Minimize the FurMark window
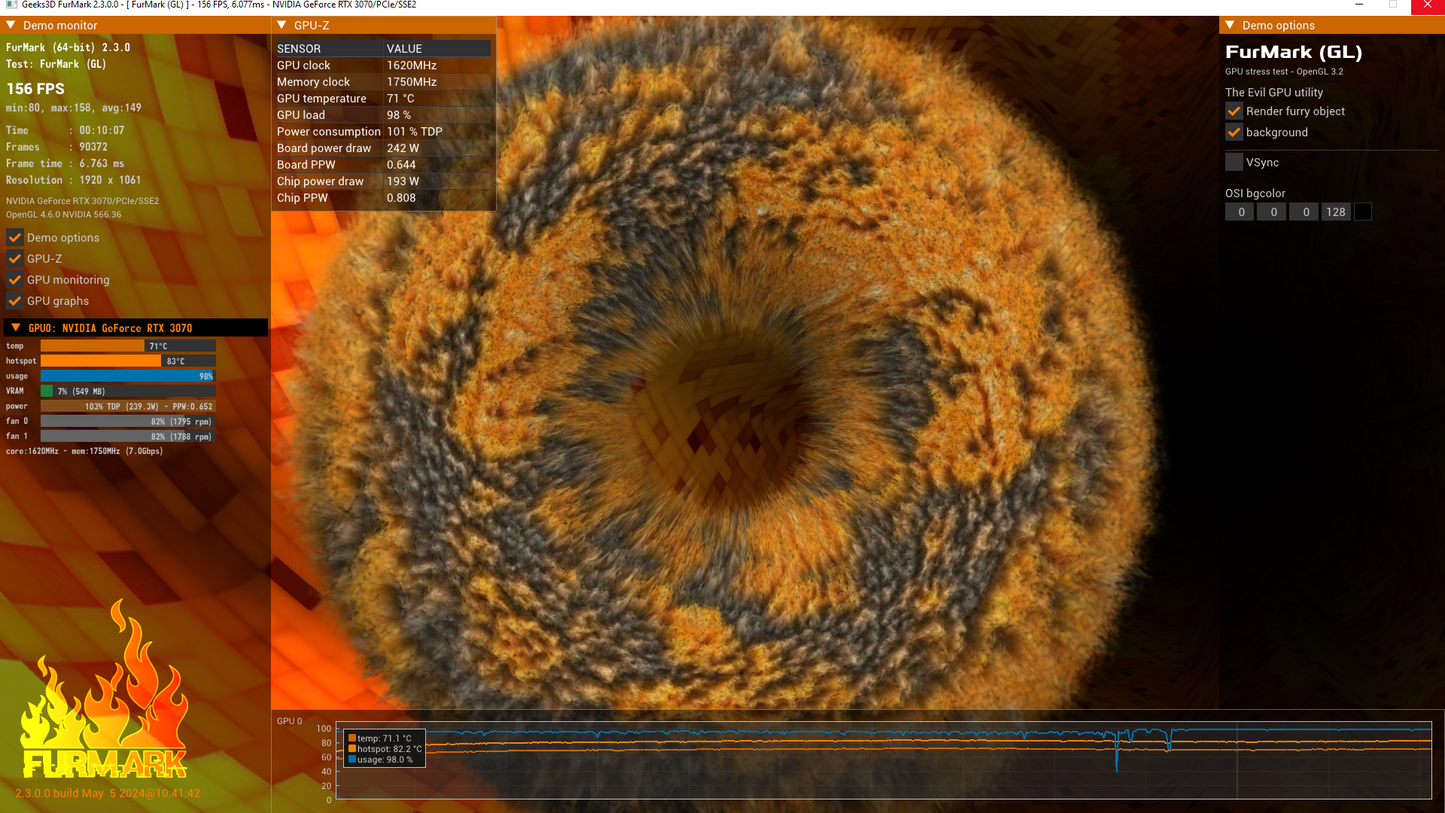Image resolution: width=1445 pixels, height=813 pixels. click(1359, 5)
